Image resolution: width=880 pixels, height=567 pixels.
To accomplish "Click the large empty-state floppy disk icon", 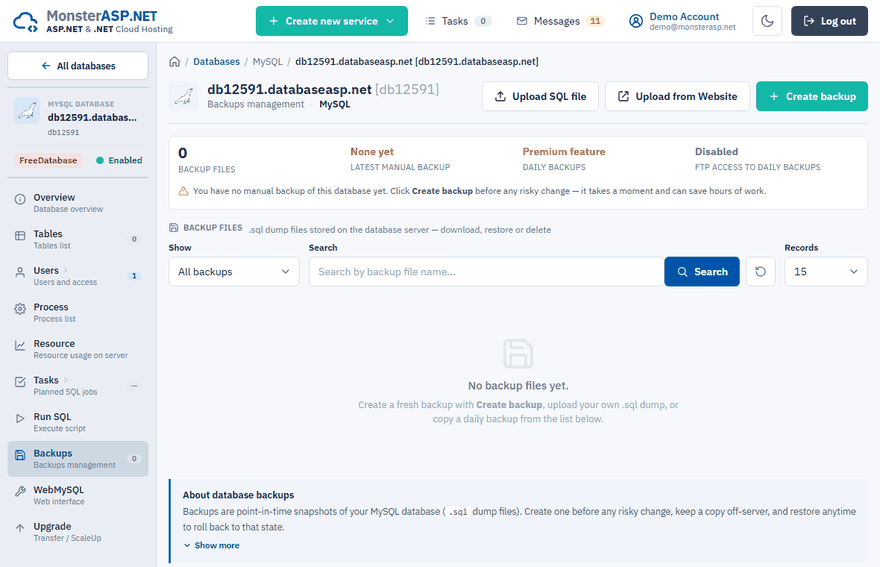I will (x=518, y=354).
